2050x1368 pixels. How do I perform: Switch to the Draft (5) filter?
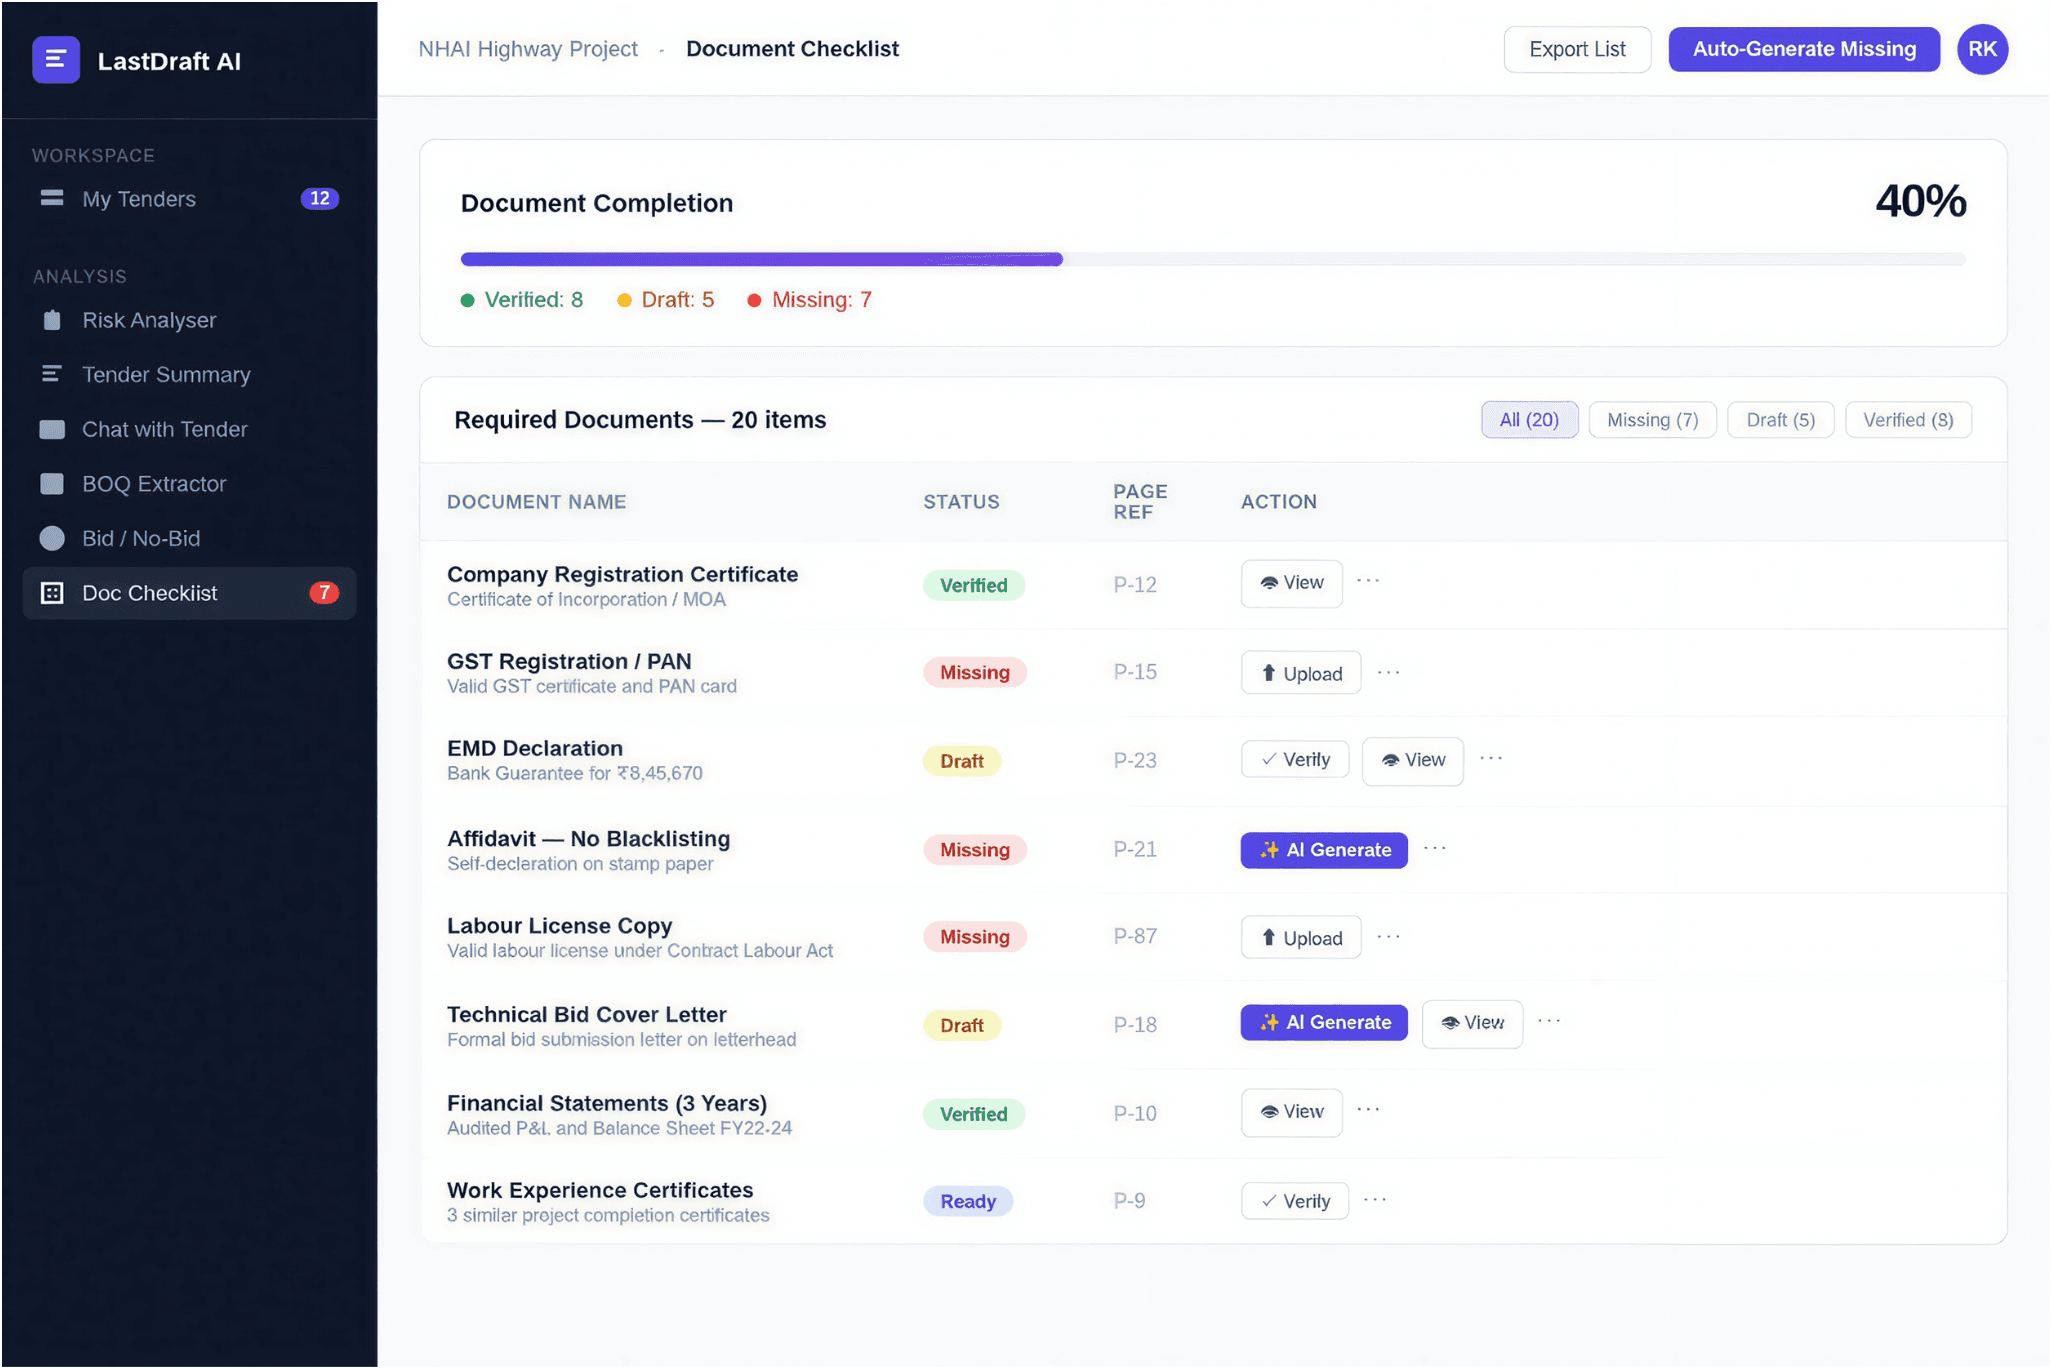coord(1780,419)
